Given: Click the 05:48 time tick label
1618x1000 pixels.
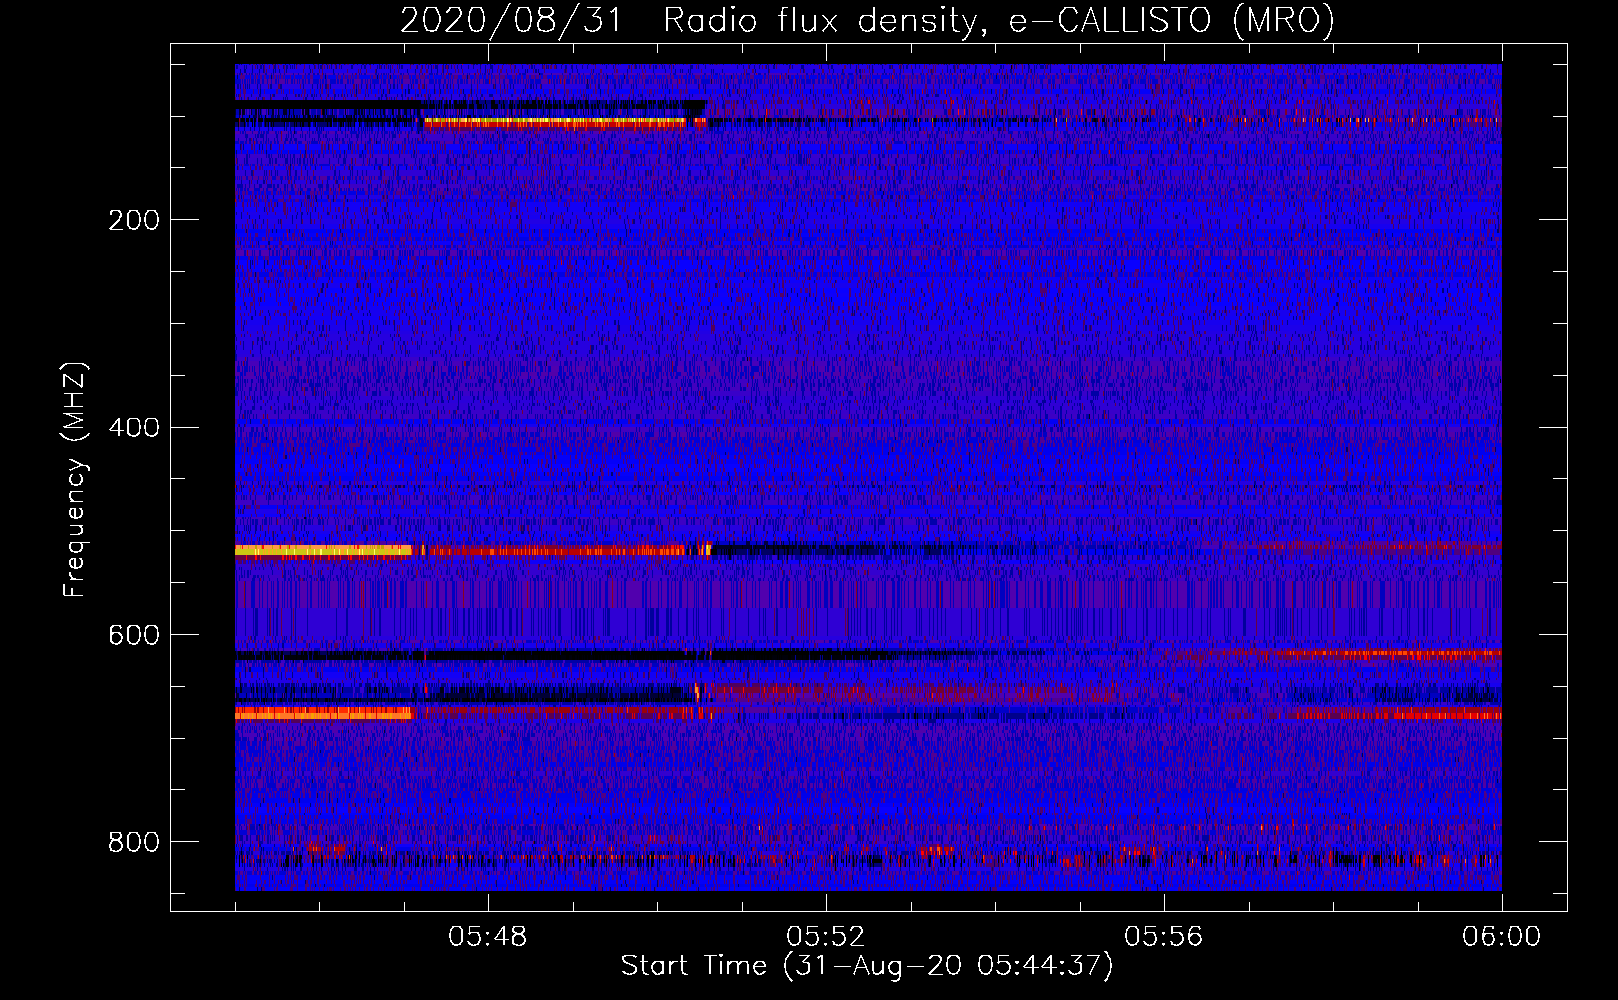Looking at the screenshot, I should pyautogui.click(x=487, y=937).
